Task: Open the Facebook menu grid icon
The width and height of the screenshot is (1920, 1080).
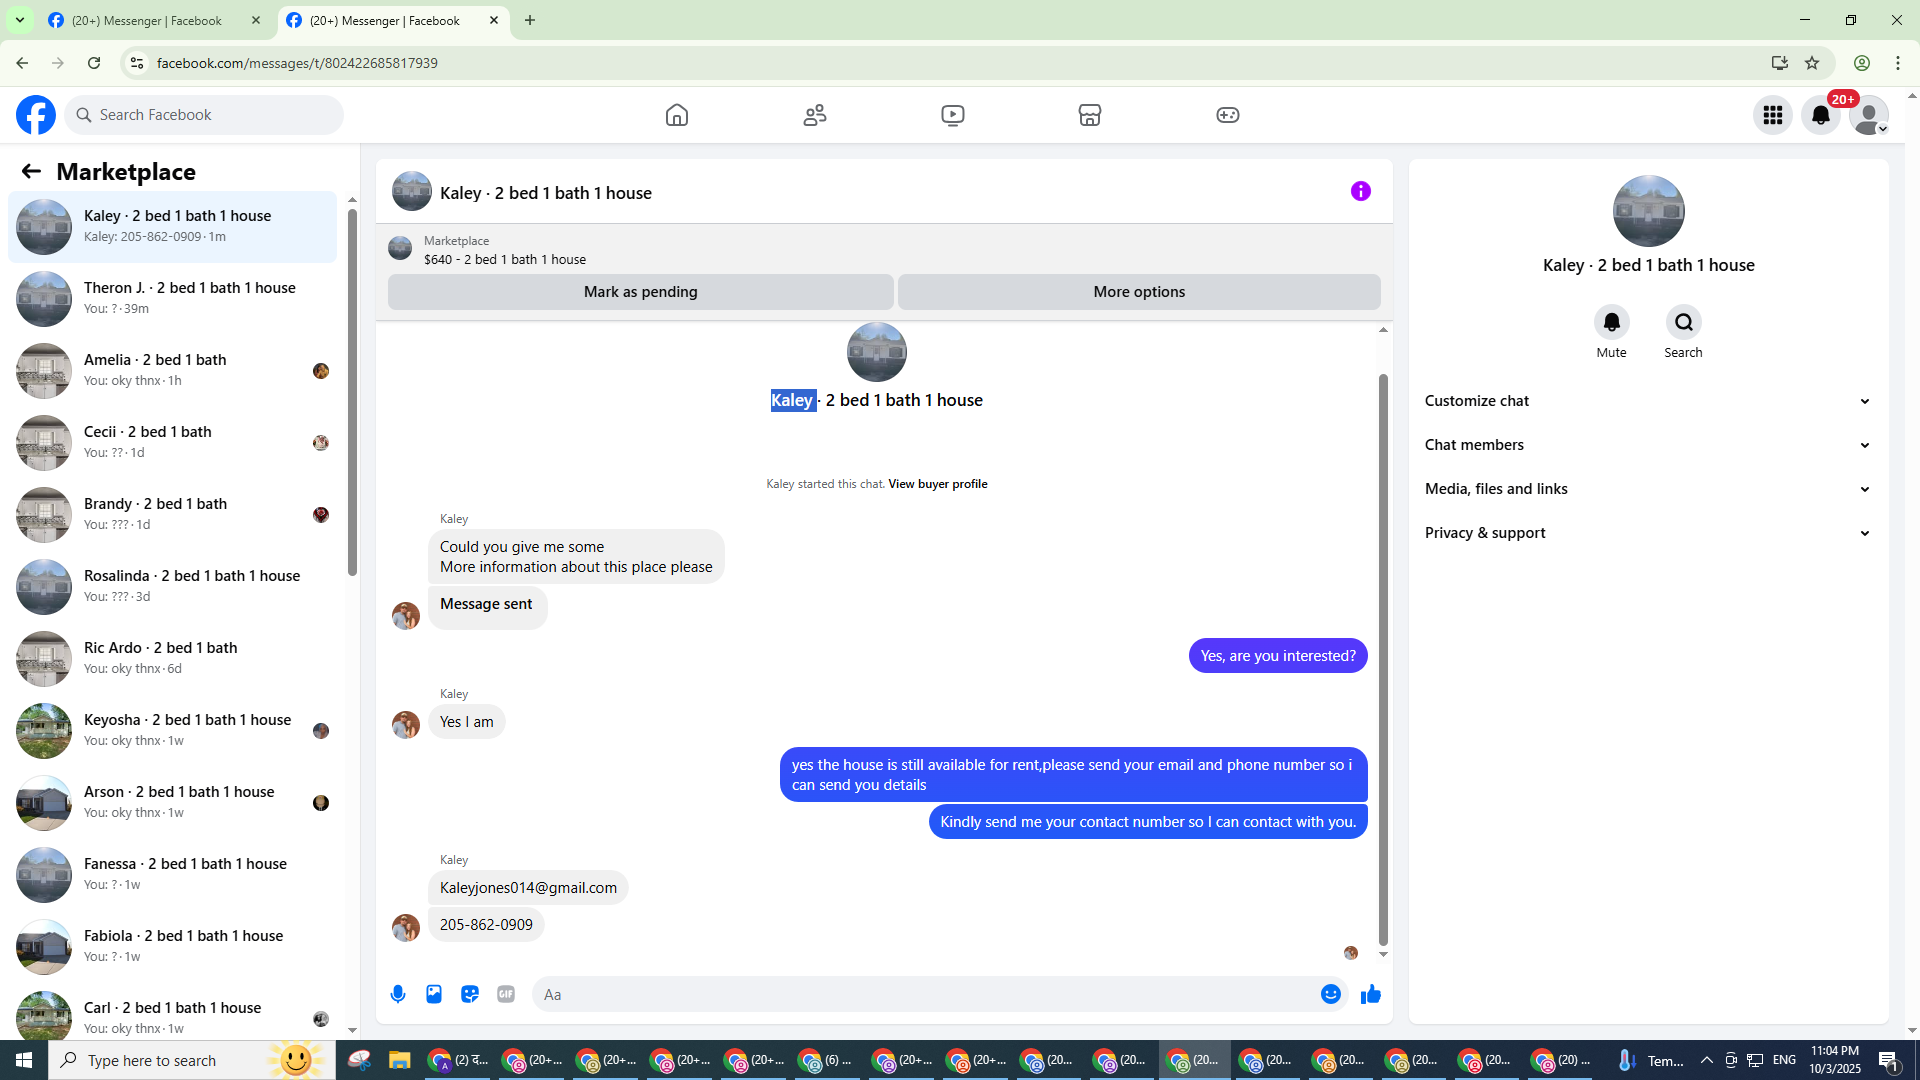Action: pyautogui.click(x=1773, y=115)
